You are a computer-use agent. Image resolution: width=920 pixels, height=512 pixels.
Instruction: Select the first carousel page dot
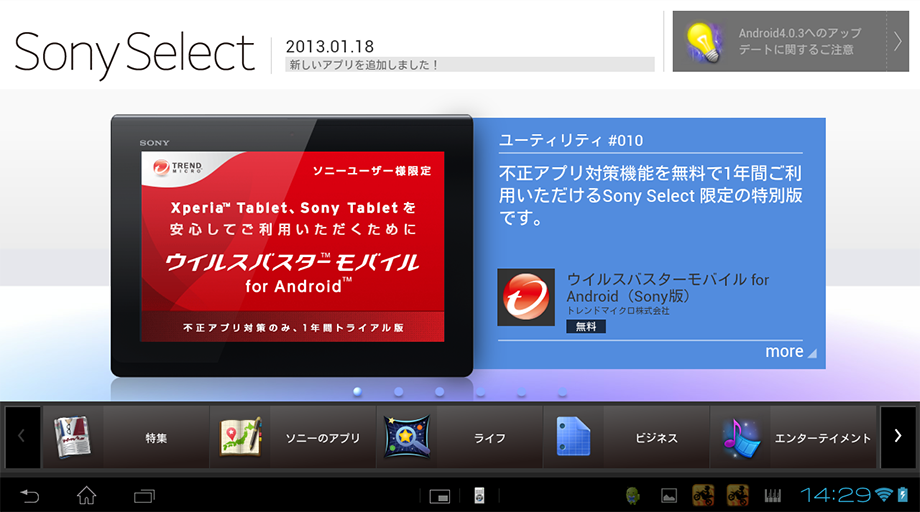click(x=357, y=392)
